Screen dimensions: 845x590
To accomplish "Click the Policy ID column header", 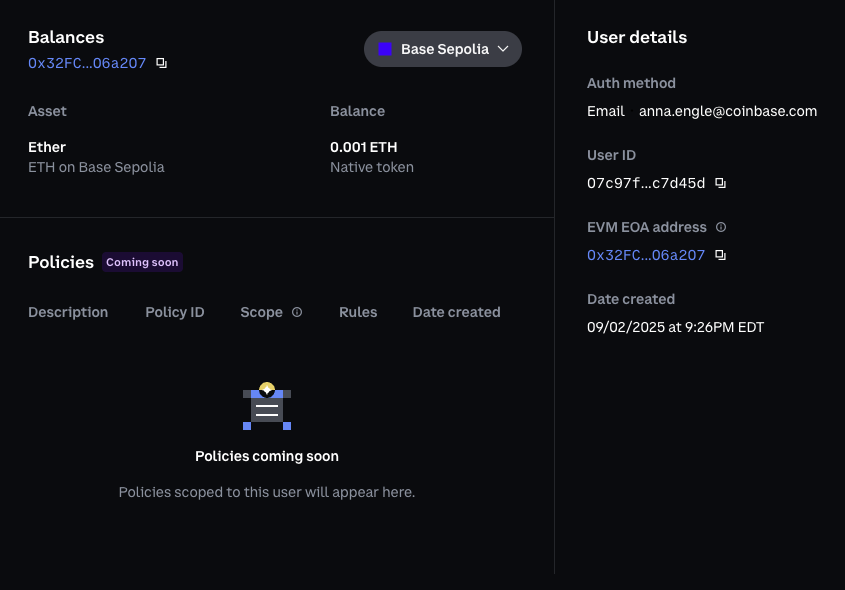I will click(x=174, y=312).
